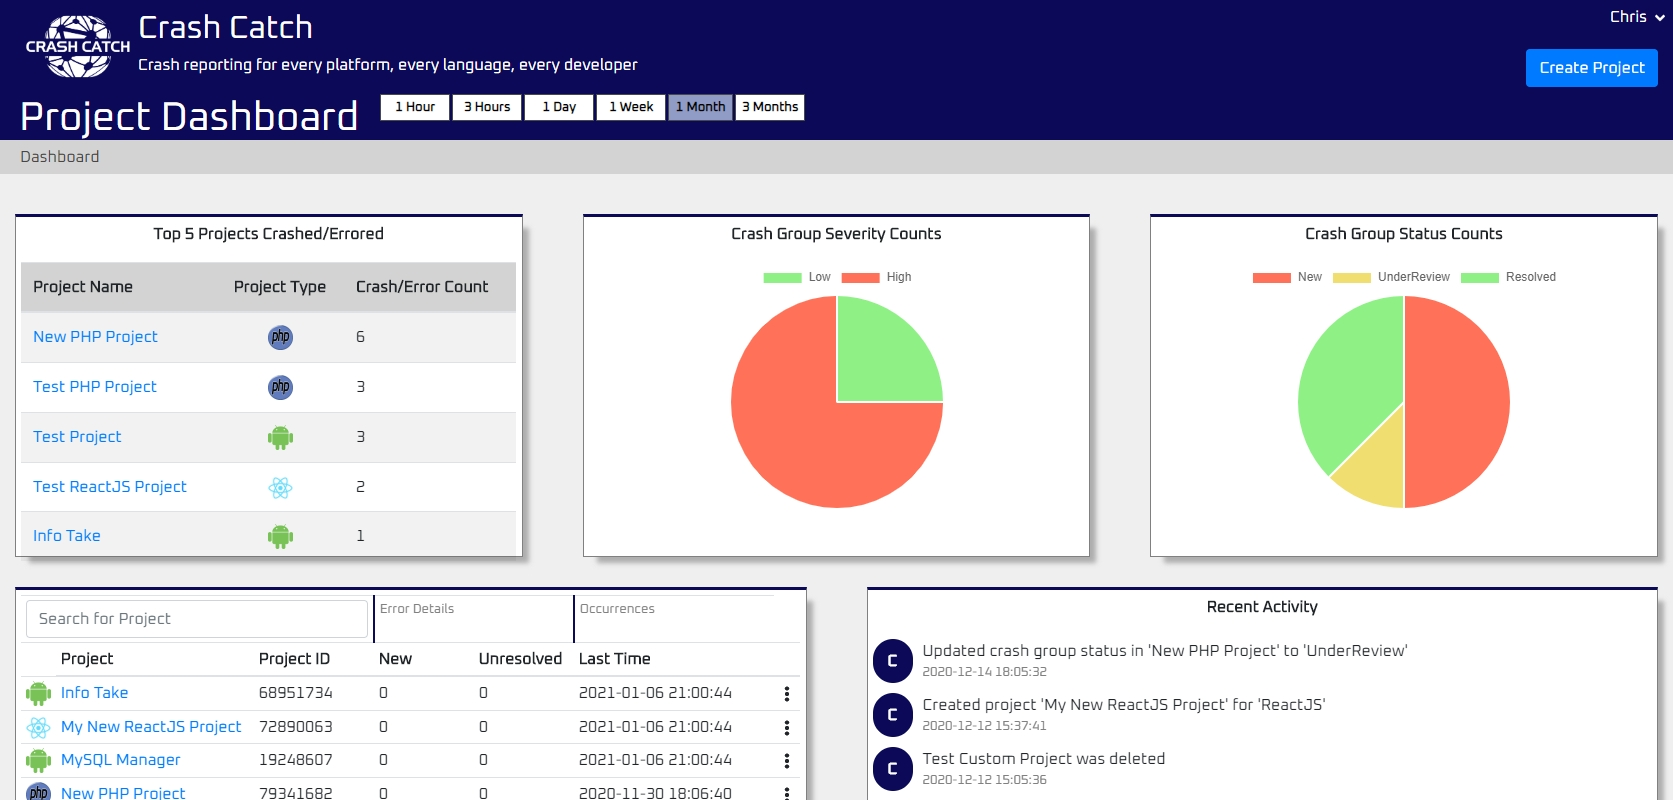Click Android icon in Test Project row
Viewport: 1673px width, 800px height.
280,437
